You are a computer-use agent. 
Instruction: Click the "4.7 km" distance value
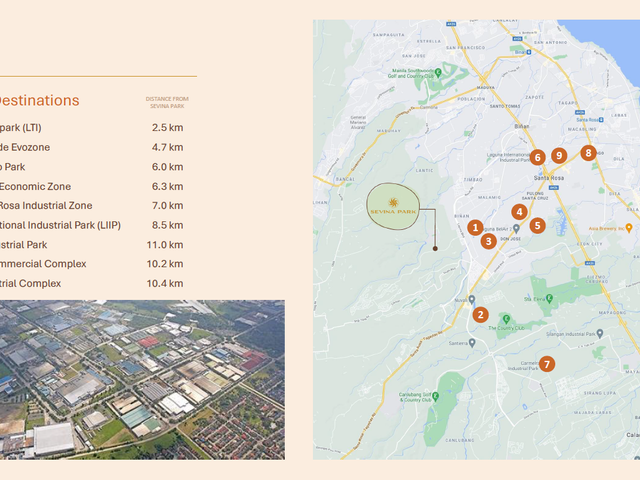click(x=167, y=147)
